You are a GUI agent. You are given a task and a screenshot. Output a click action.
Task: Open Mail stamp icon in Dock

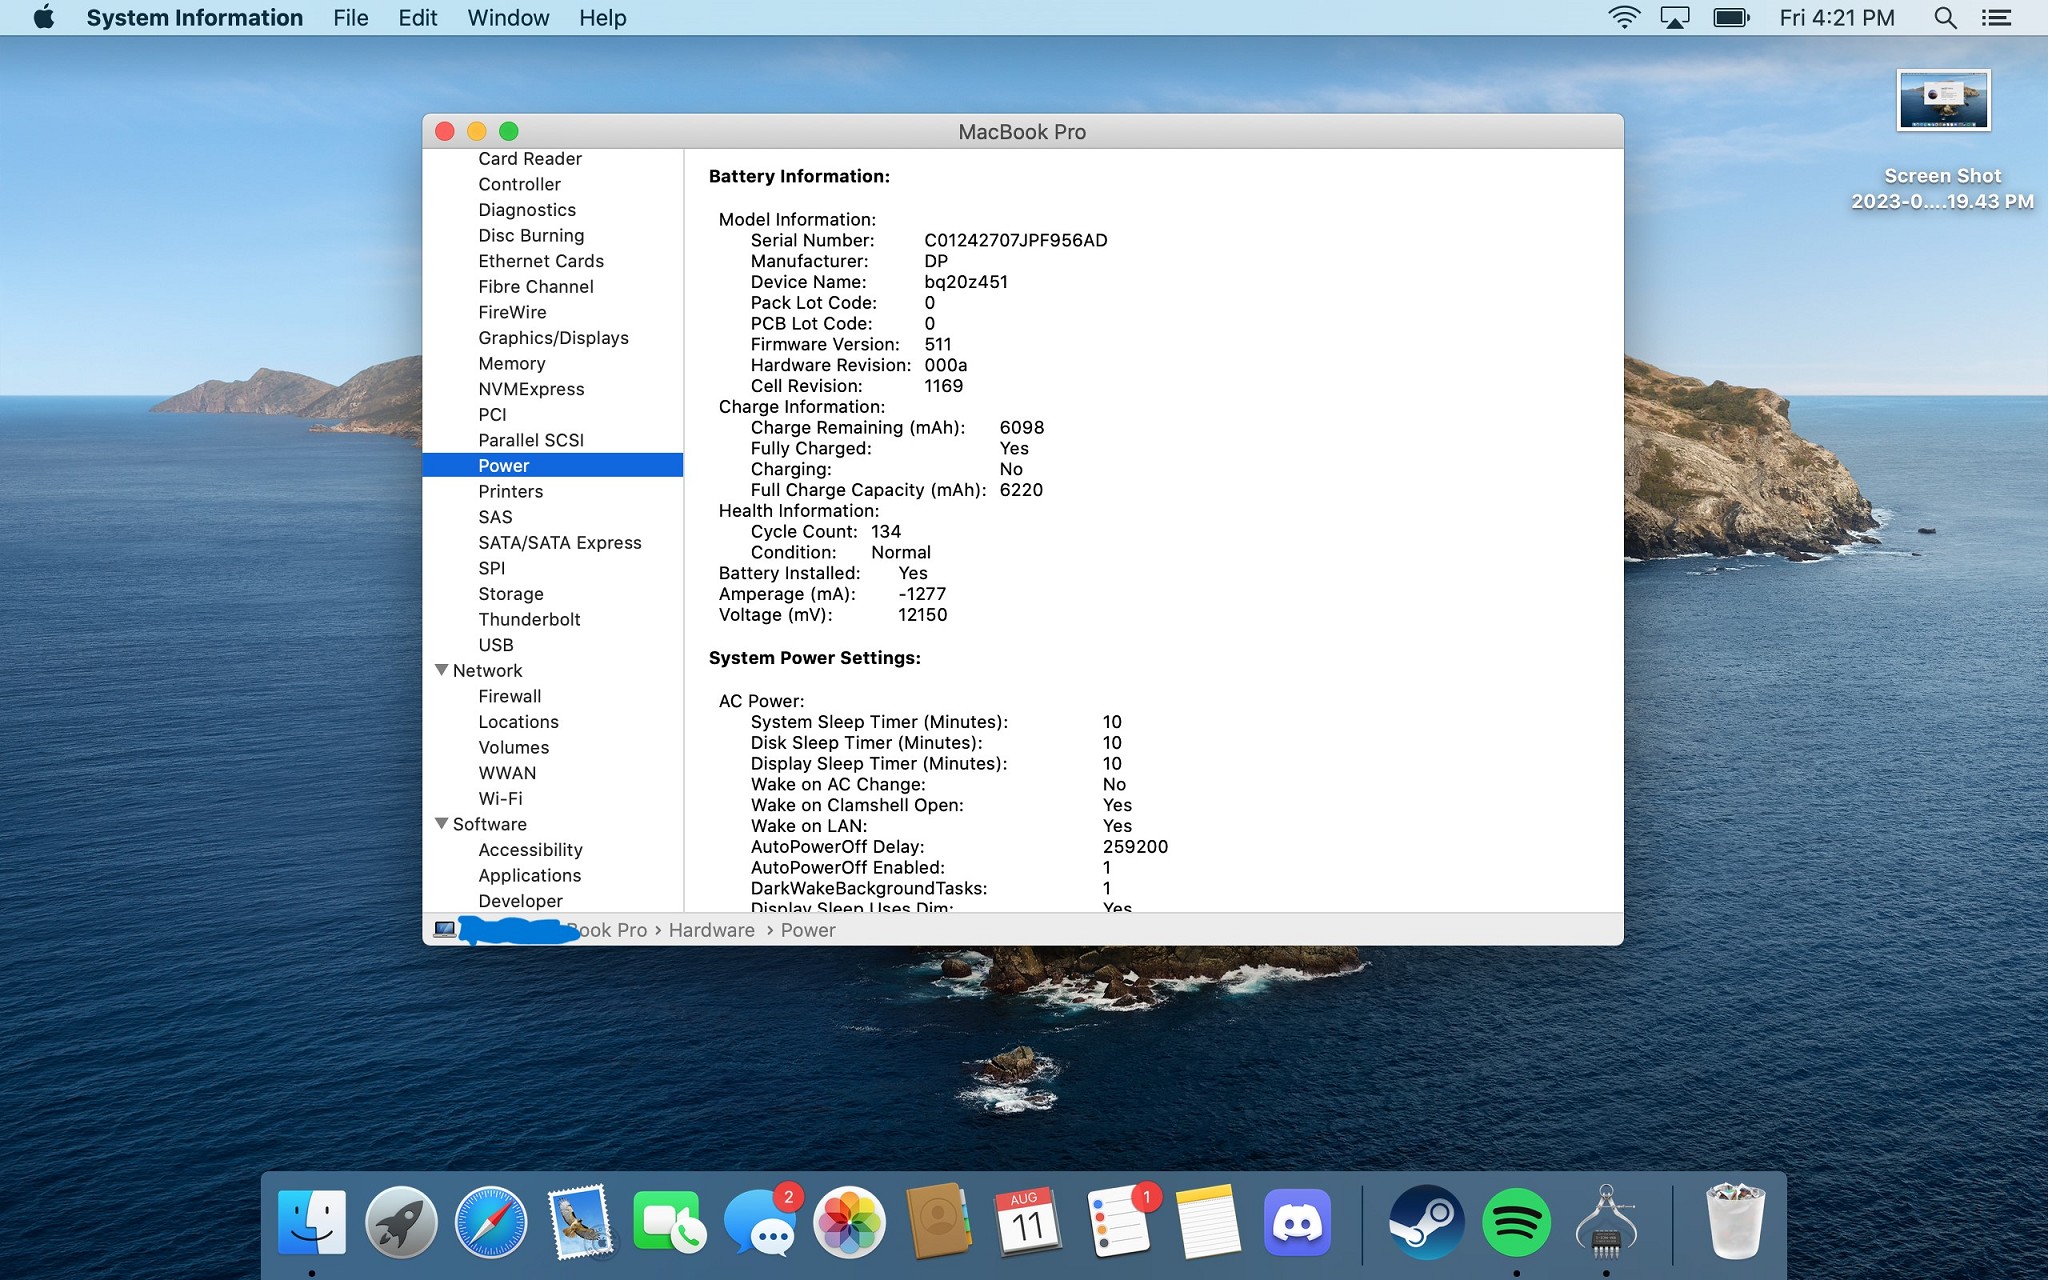pos(580,1222)
